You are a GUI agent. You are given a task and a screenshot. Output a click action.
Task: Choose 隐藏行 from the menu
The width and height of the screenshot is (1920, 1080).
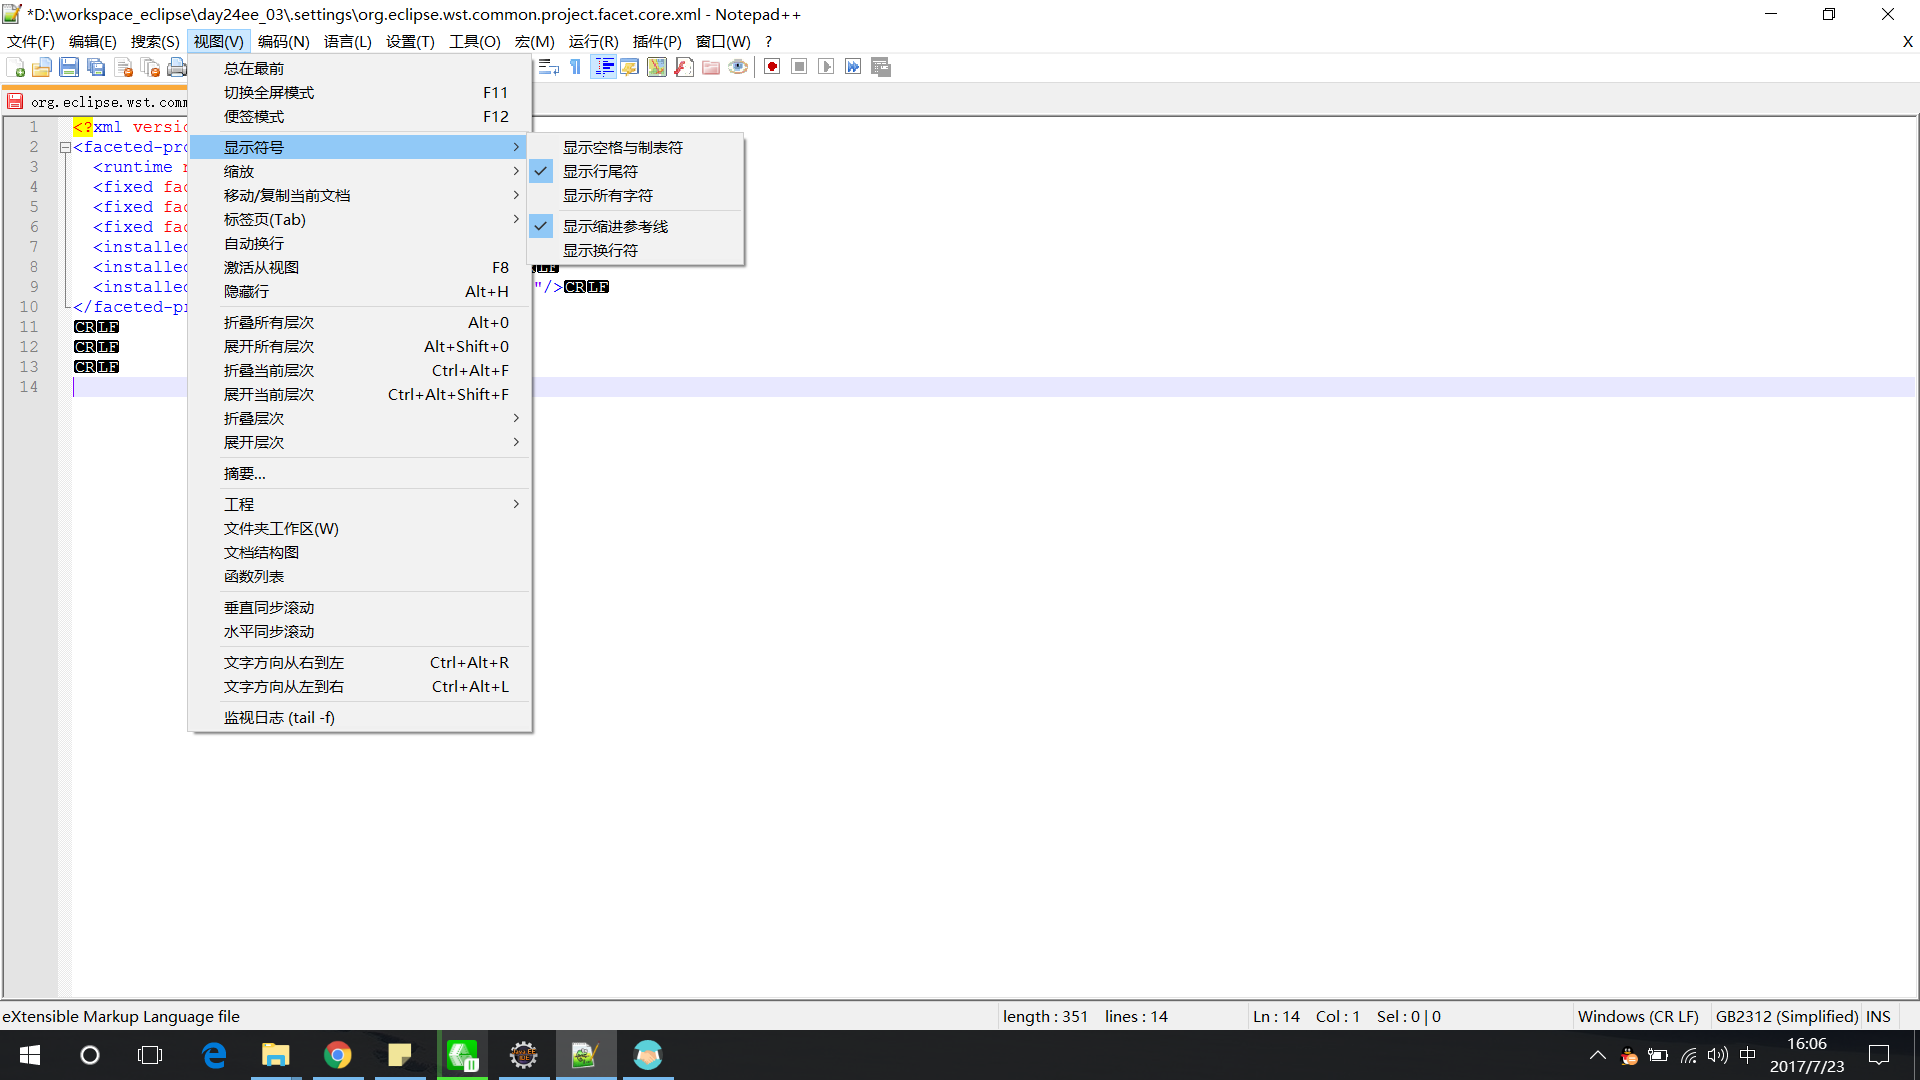(x=247, y=291)
